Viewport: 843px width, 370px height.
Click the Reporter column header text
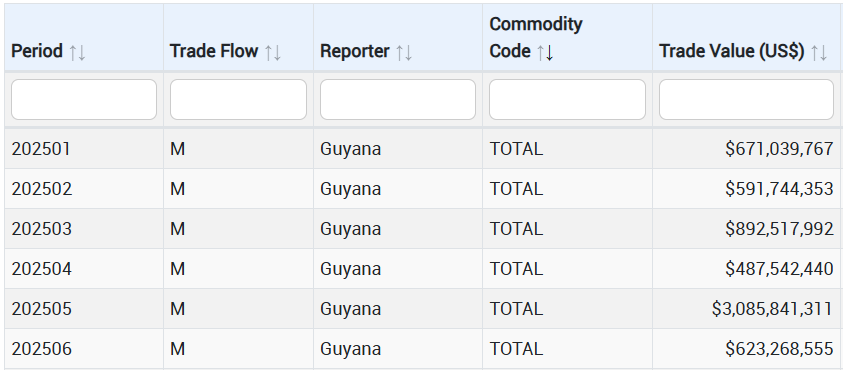point(355,52)
